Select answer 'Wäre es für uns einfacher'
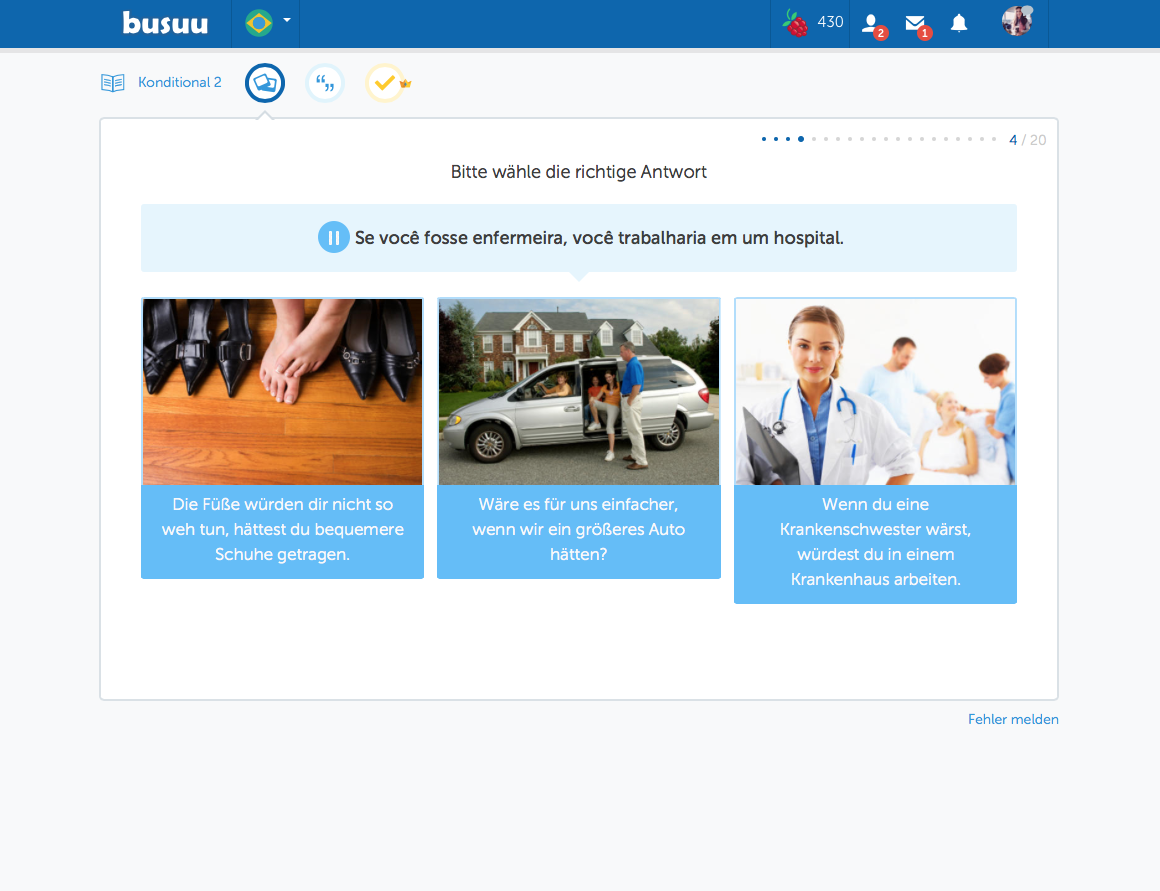Image resolution: width=1160 pixels, height=891 pixels. [x=579, y=529]
